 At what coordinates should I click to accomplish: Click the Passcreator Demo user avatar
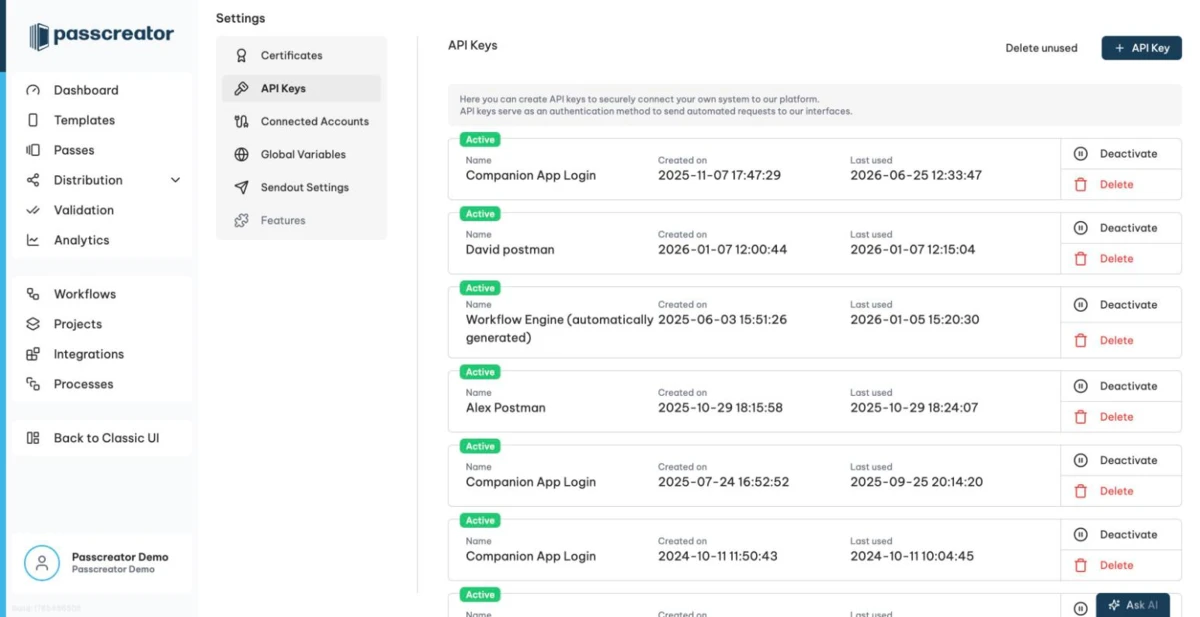(42, 563)
